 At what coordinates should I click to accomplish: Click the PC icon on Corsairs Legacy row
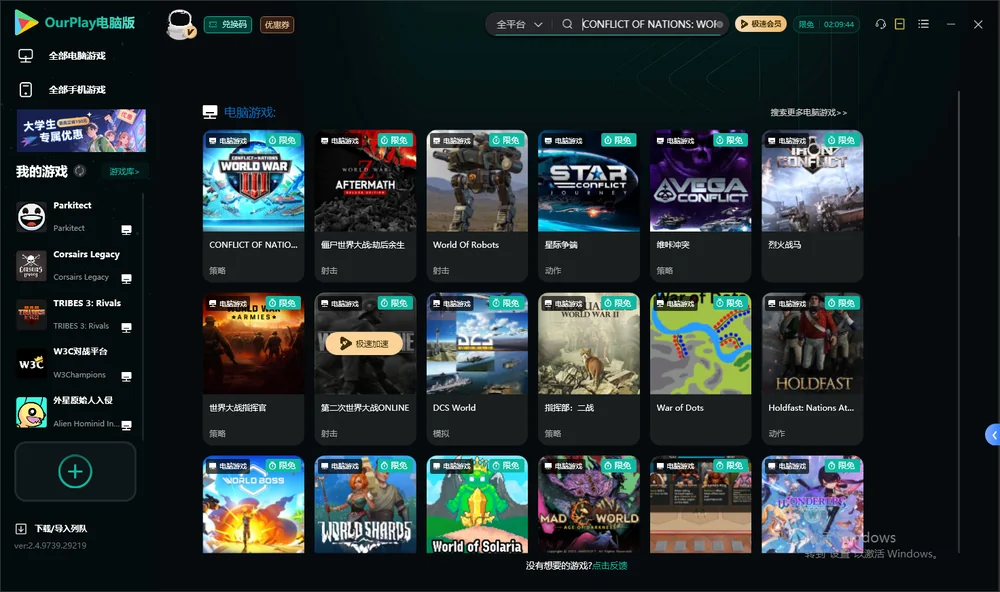pos(126,279)
